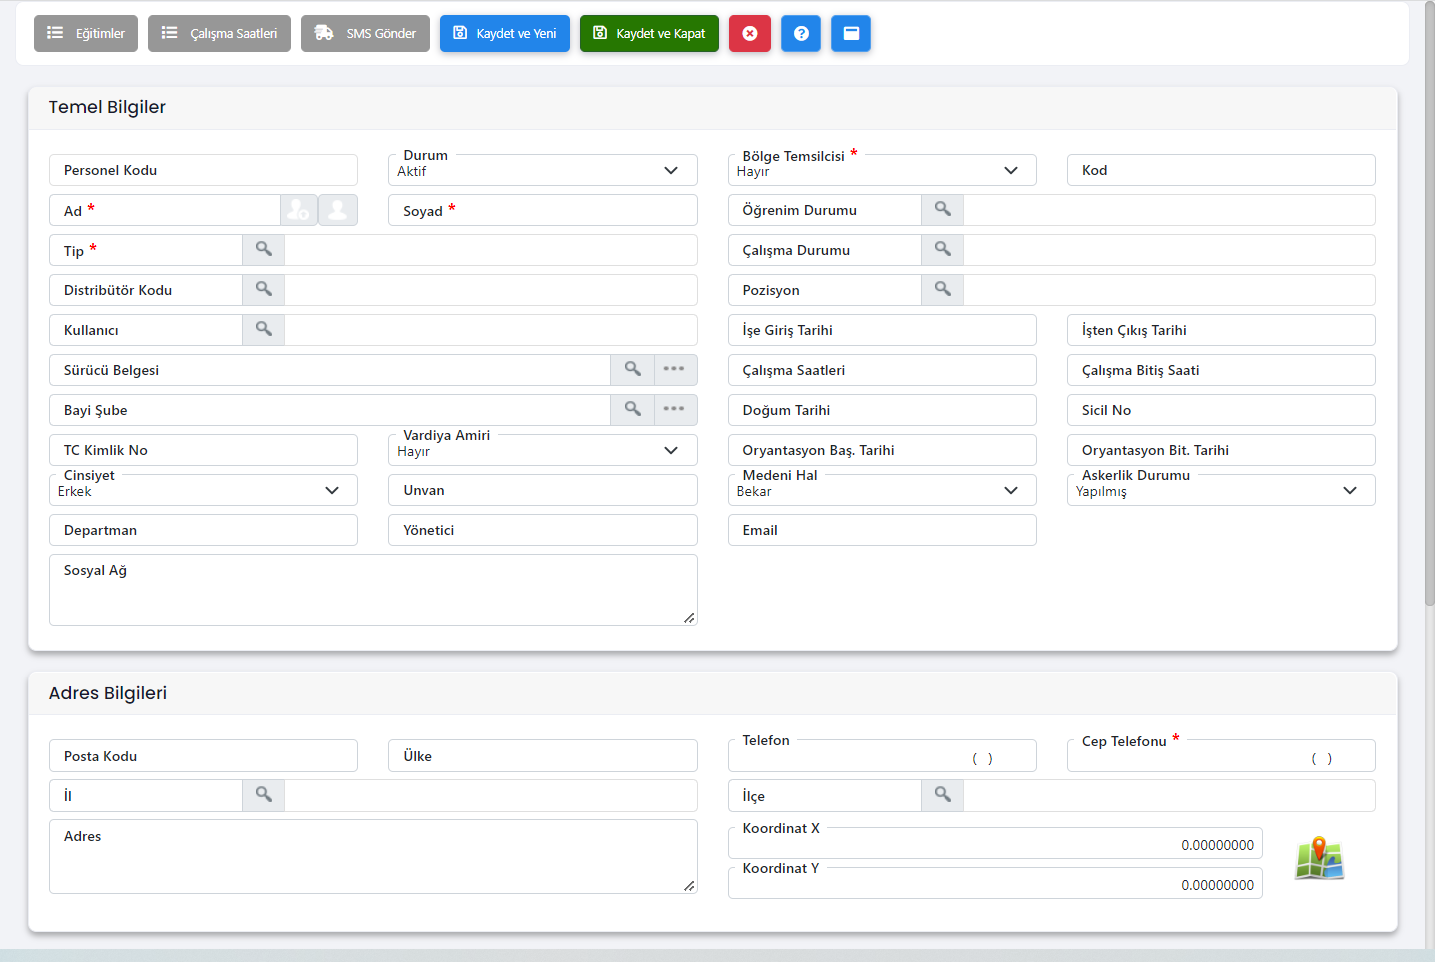Open the İlçe lookup search icon
The image size is (1435, 962).
(x=943, y=796)
